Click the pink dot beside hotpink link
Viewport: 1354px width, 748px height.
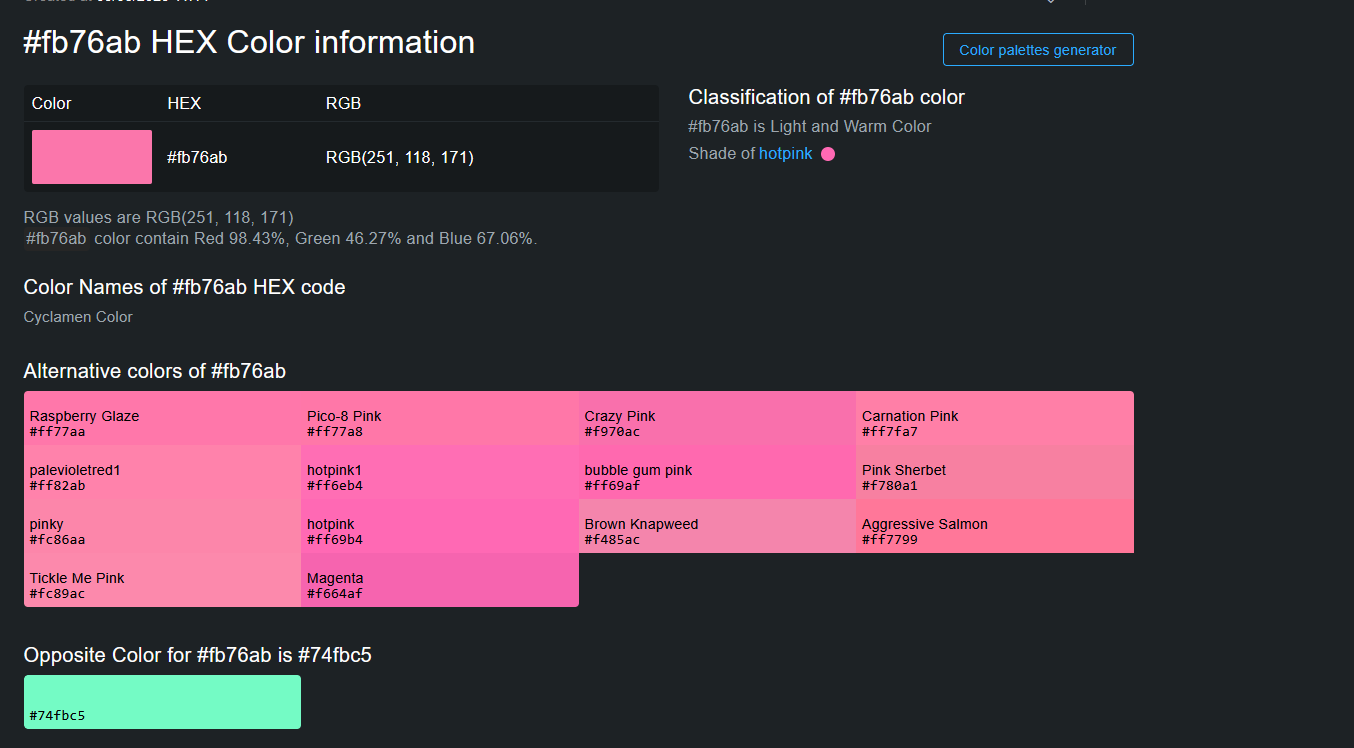(x=828, y=154)
